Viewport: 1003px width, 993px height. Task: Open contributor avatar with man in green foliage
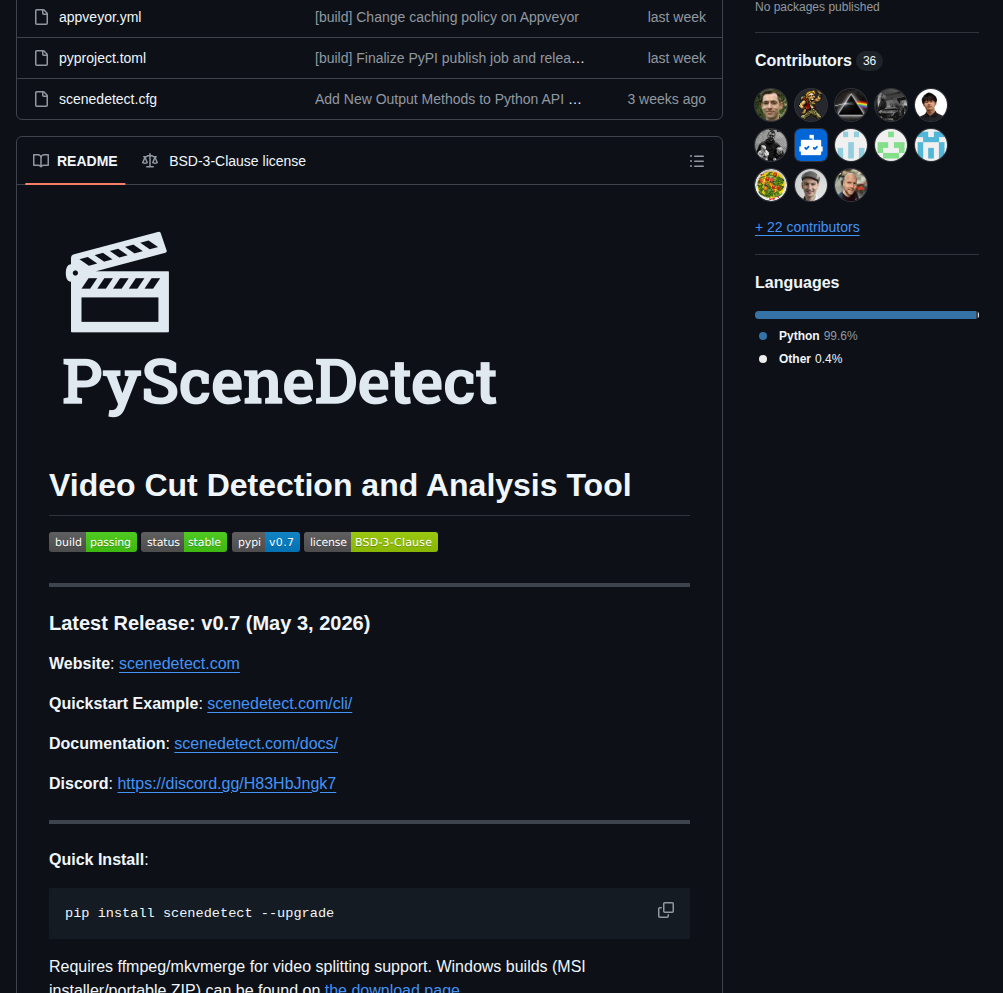tap(771, 105)
